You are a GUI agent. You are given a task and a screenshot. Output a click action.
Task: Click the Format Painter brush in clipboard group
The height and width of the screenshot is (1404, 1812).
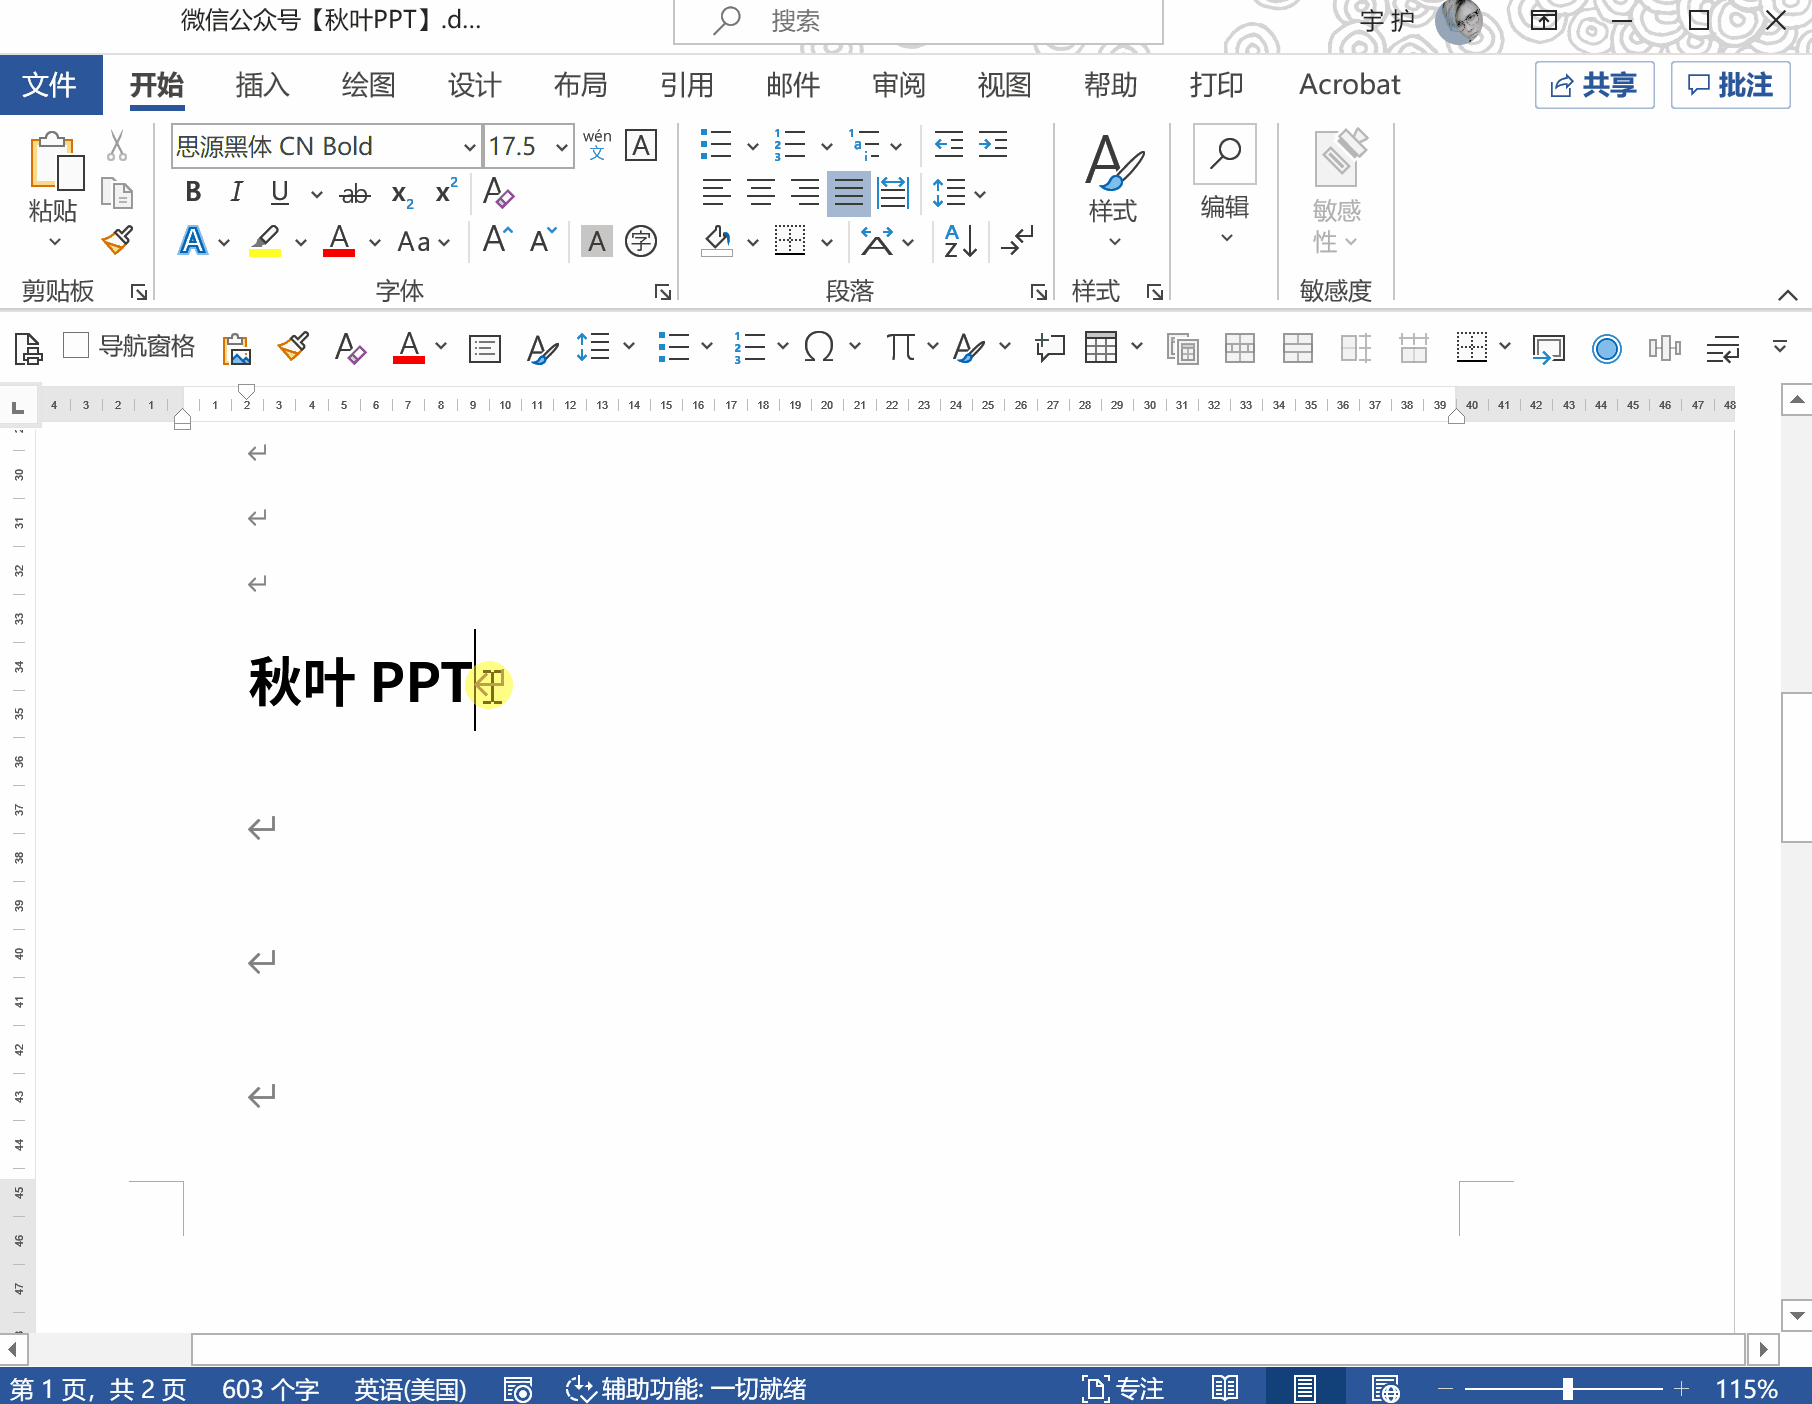click(x=117, y=240)
